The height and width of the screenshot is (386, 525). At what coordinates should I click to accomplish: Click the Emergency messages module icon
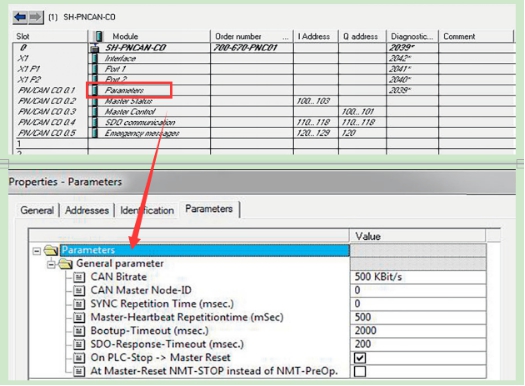95,133
